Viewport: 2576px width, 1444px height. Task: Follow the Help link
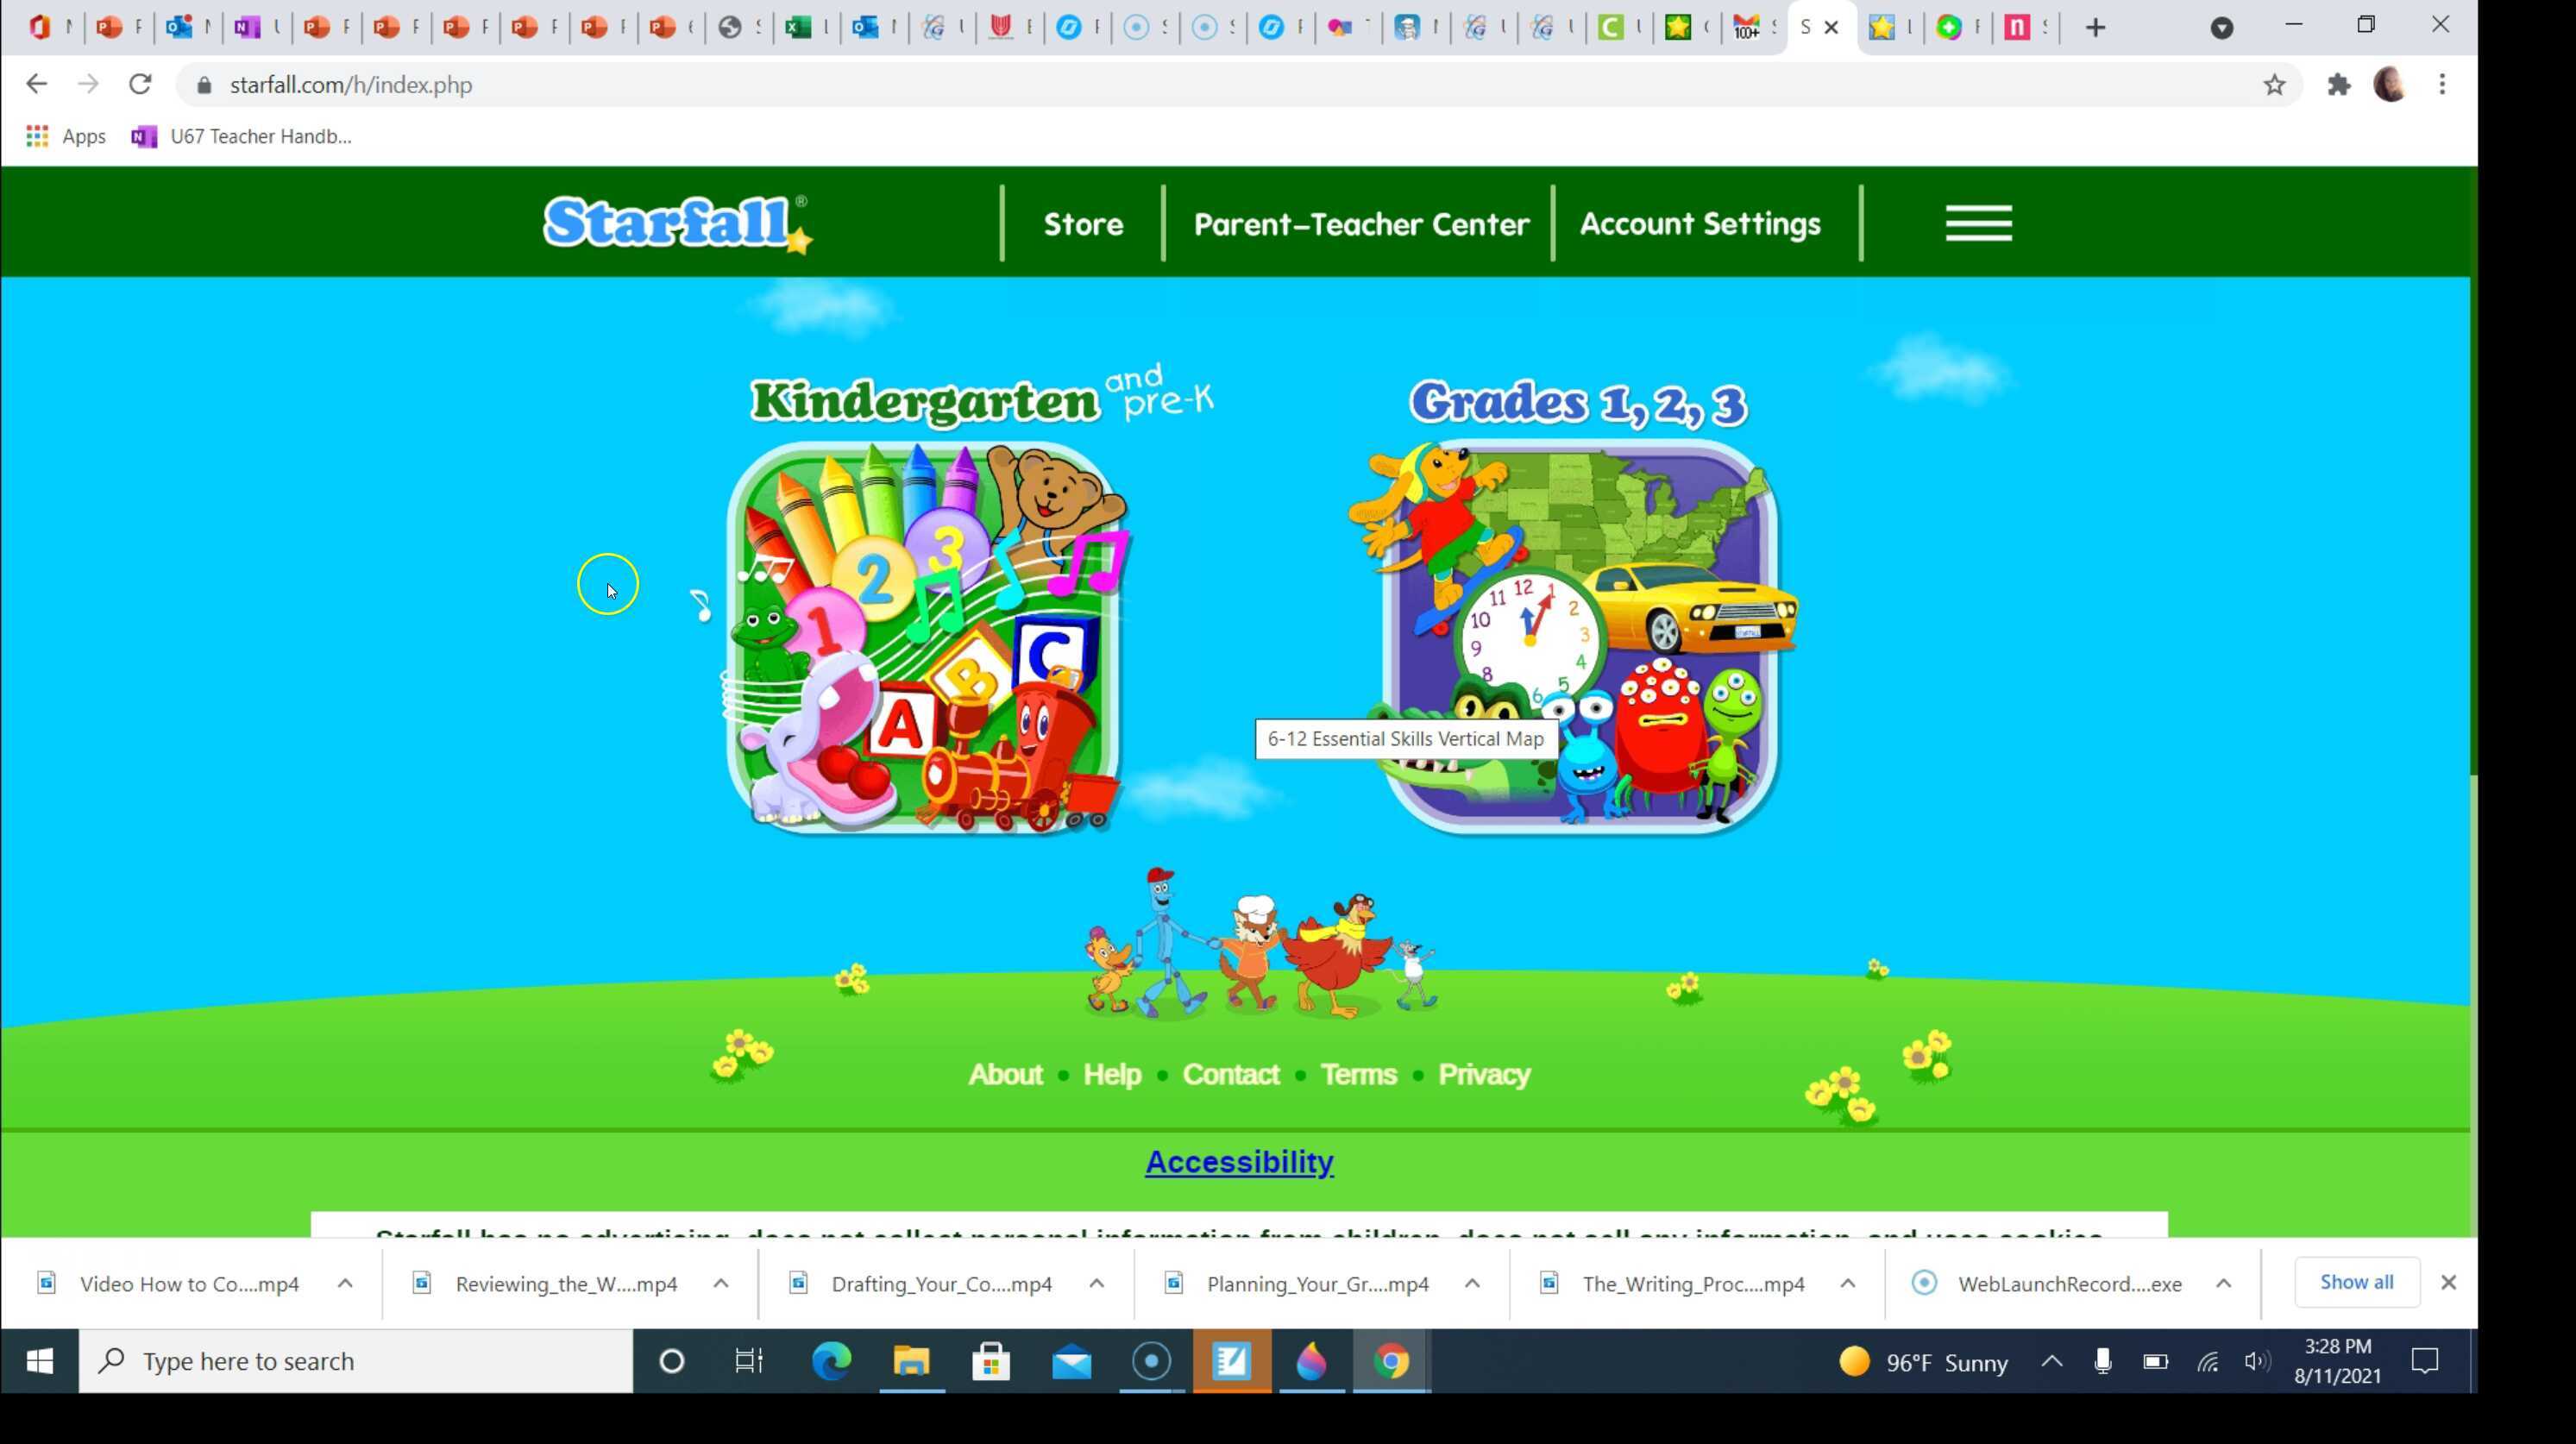[x=1112, y=1074]
